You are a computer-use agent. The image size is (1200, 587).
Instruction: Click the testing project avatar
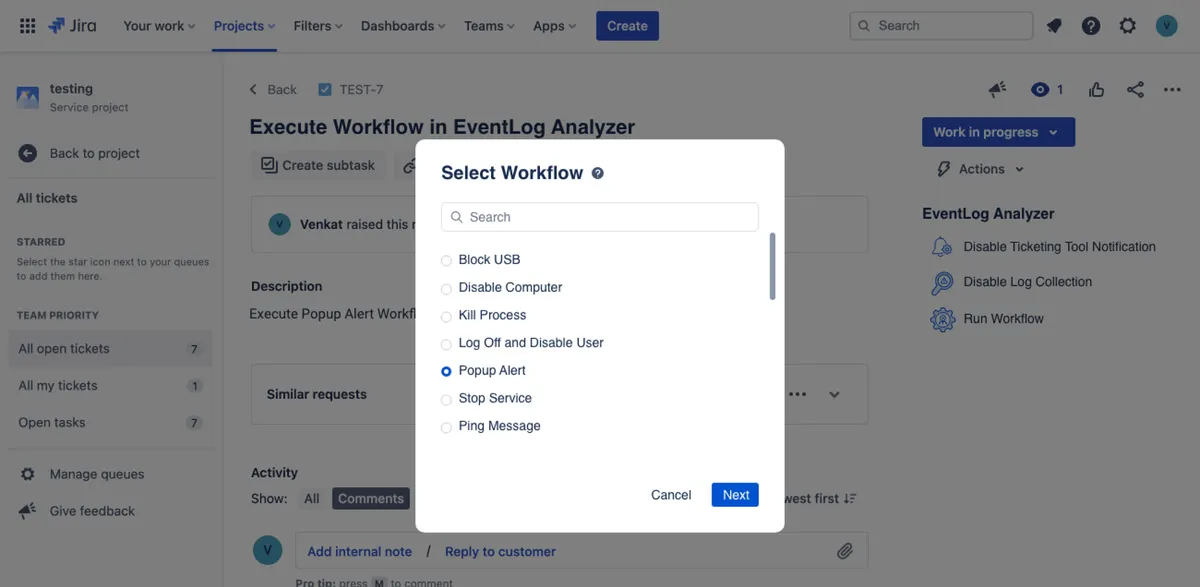coord(28,97)
